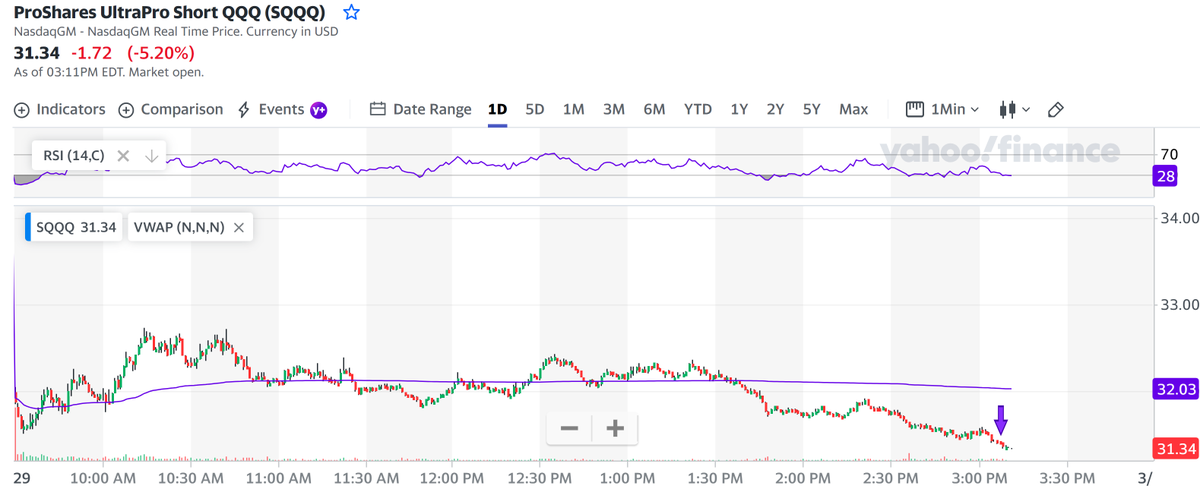Select the 6M time range

(654, 109)
